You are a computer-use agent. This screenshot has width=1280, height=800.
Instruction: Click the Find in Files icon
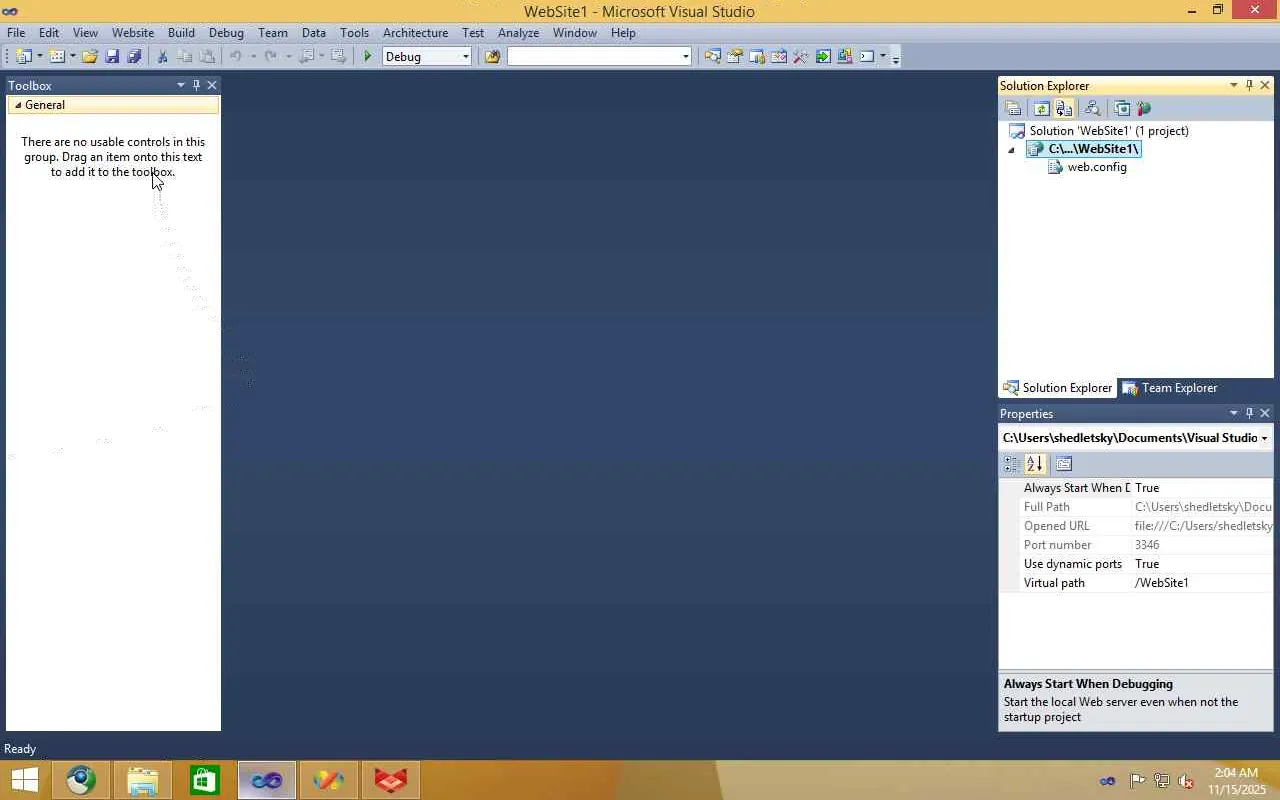[x=492, y=57]
